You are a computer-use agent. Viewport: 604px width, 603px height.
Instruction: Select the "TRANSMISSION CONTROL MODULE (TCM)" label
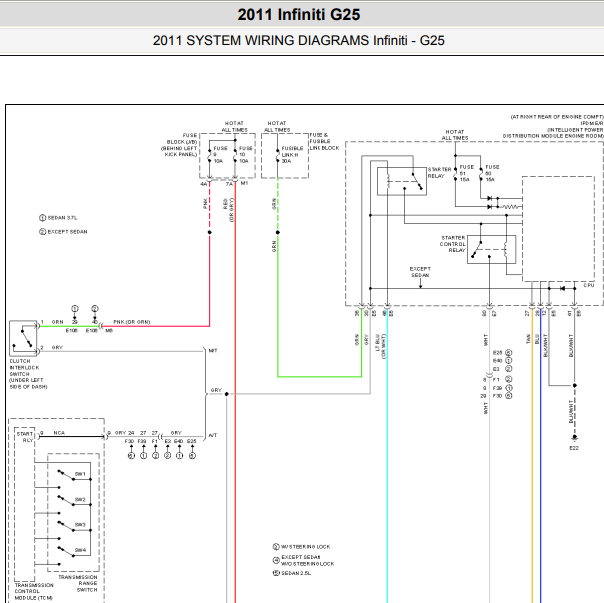click(34, 591)
